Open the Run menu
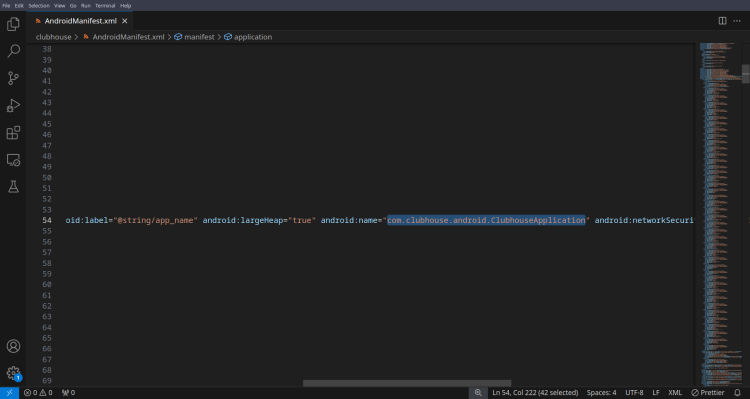 click(86, 6)
